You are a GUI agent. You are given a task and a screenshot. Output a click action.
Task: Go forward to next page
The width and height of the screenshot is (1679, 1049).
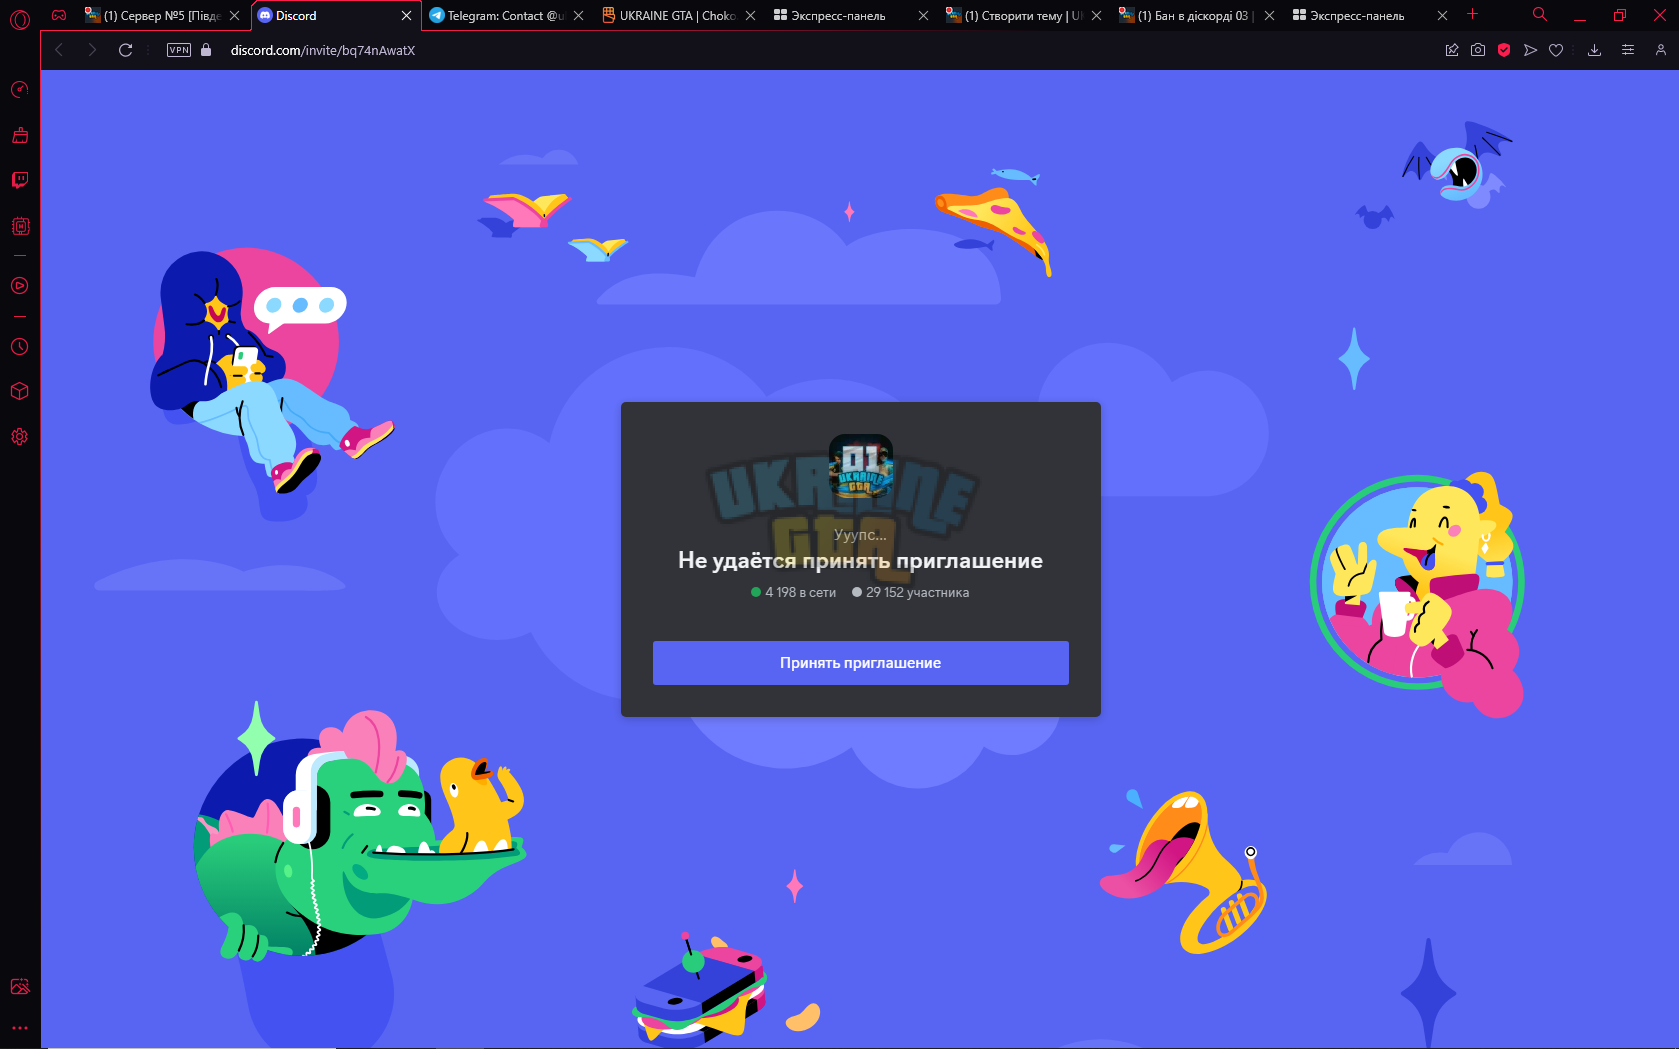point(92,50)
